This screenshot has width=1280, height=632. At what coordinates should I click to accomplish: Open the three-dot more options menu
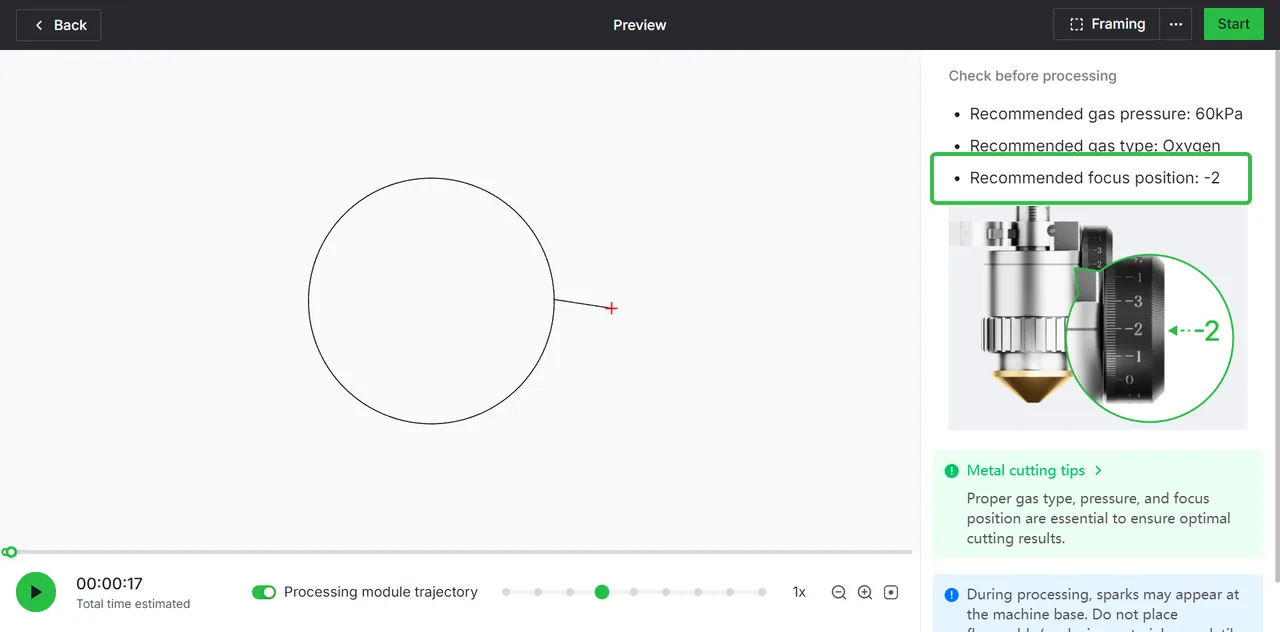1175,24
